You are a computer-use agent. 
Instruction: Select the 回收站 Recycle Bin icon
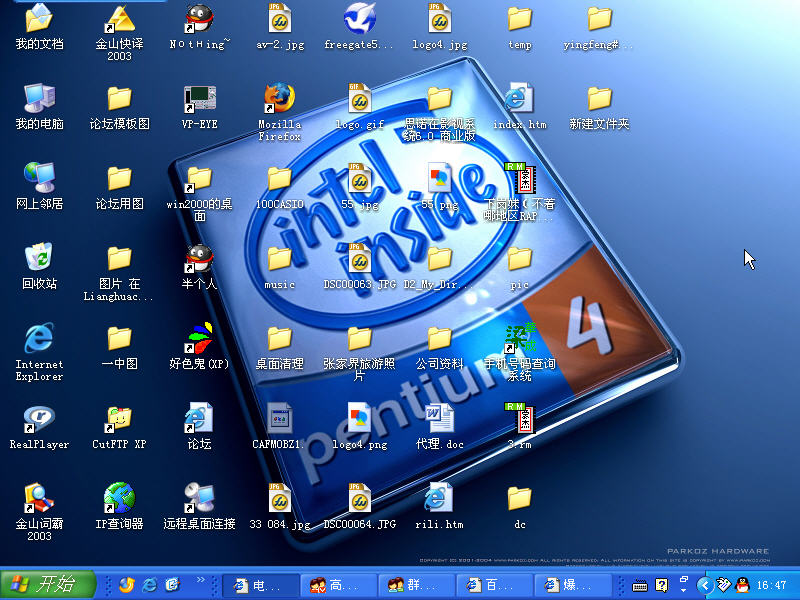pyautogui.click(x=39, y=258)
